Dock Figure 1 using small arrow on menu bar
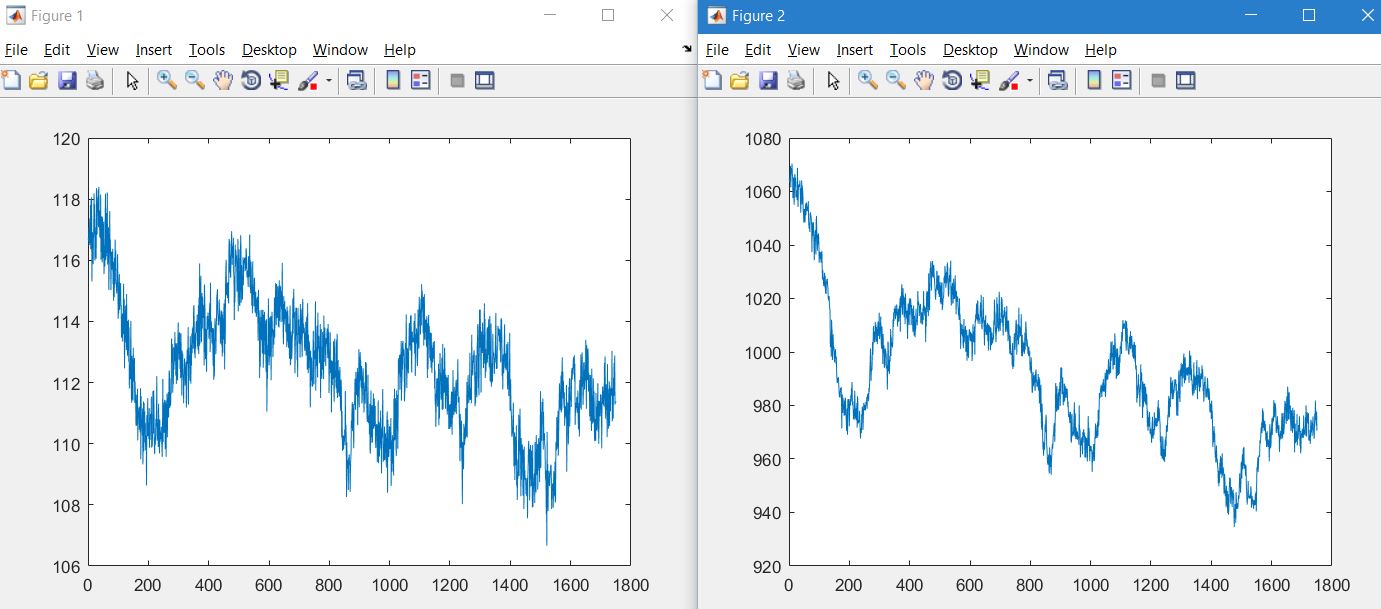This screenshot has width=1381, height=609. coord(687,49)
